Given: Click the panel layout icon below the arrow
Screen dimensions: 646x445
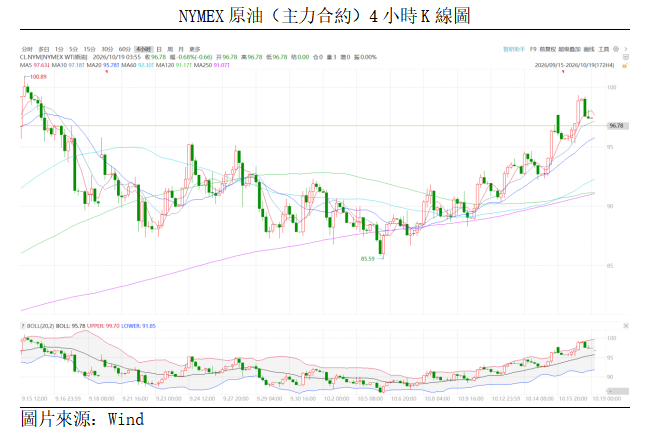Looking at the screenshot, I should 625,57.
